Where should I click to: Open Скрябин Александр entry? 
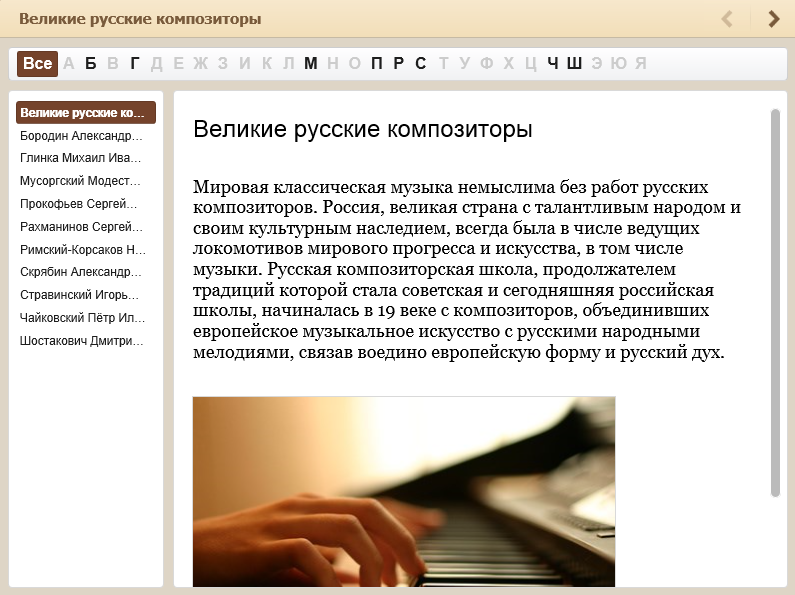[81, 272]
